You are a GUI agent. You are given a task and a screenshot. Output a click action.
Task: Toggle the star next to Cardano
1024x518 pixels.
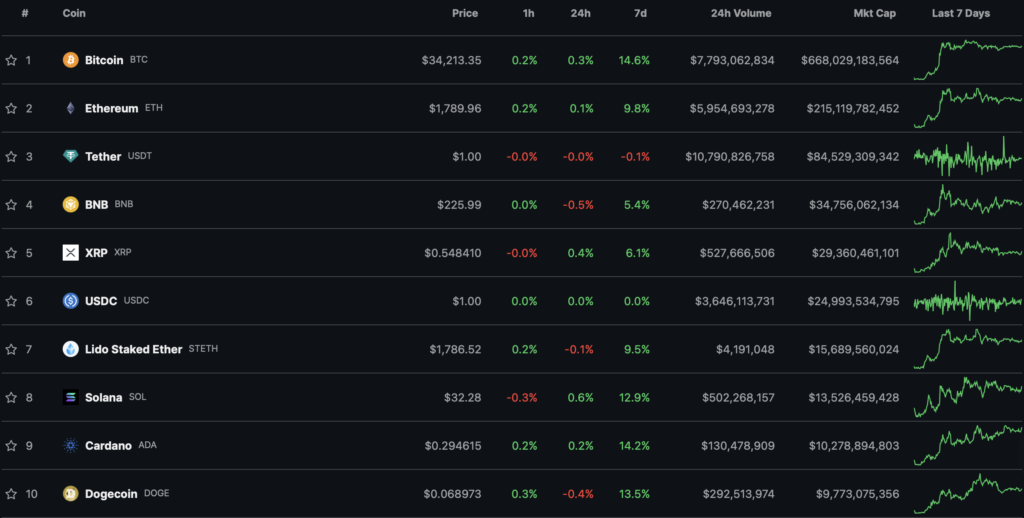[11, 445]
